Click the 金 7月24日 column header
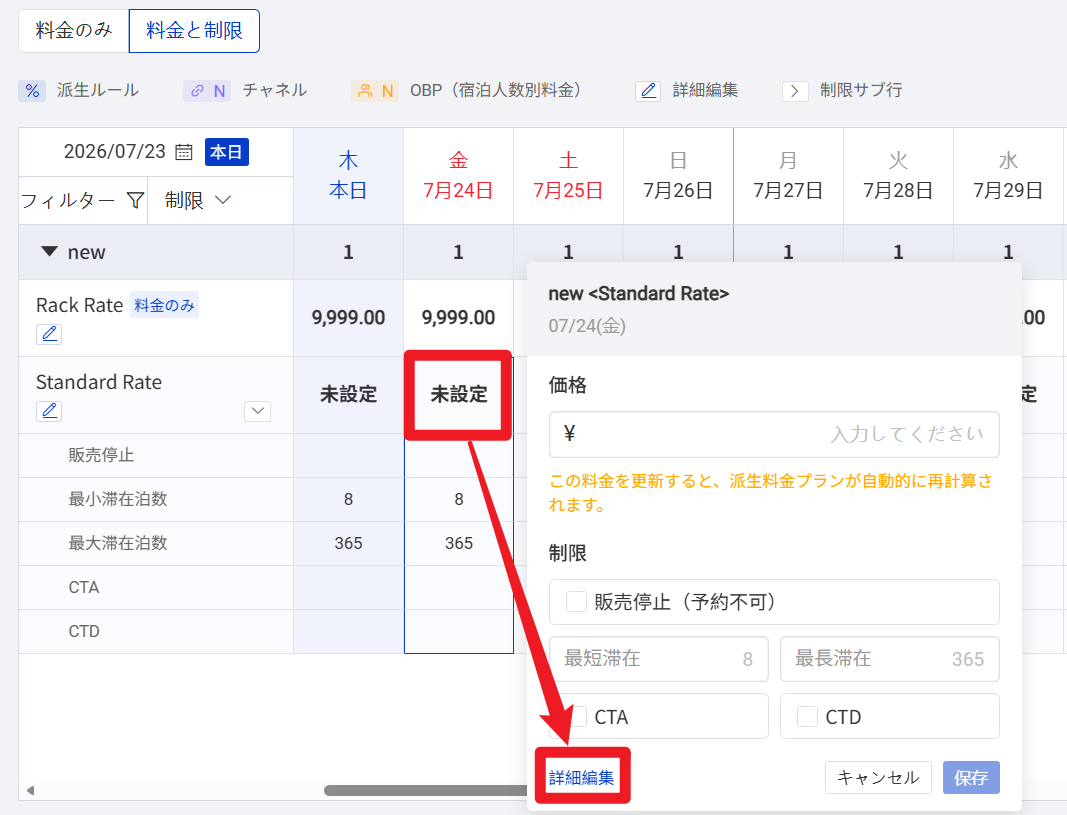The image size is (1067, 815). pyautogui.click(x=459, y=176)
